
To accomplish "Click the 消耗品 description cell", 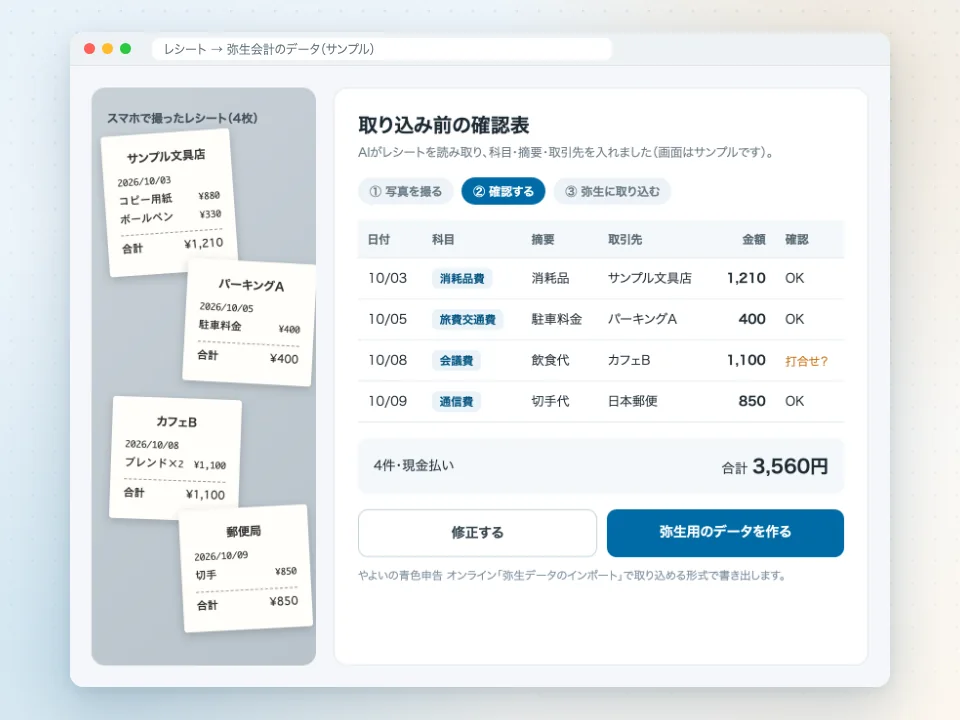I will coord(550,278).
